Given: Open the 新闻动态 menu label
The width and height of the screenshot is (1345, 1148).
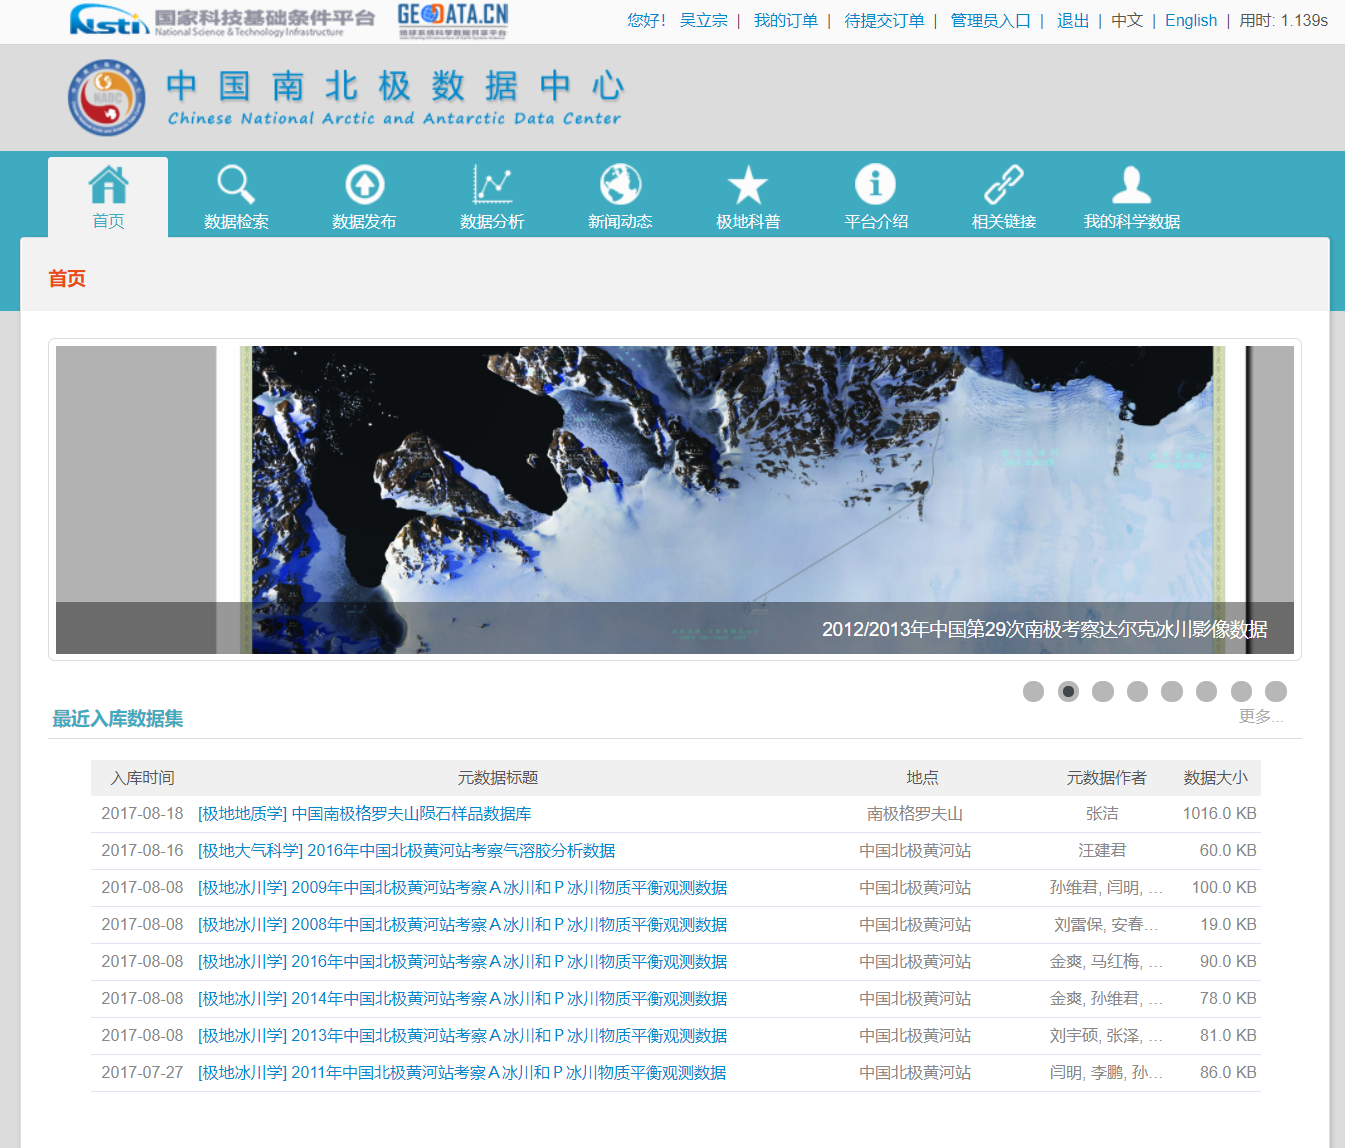Looking at the screenshot, I should [x=620, y=221].
